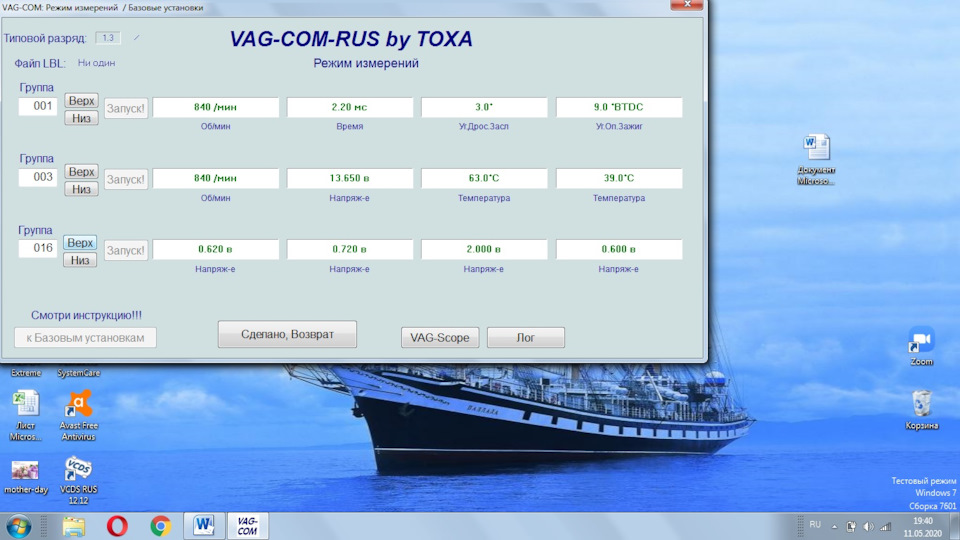Click the 39.0°C temperature value

coord(618,178)
